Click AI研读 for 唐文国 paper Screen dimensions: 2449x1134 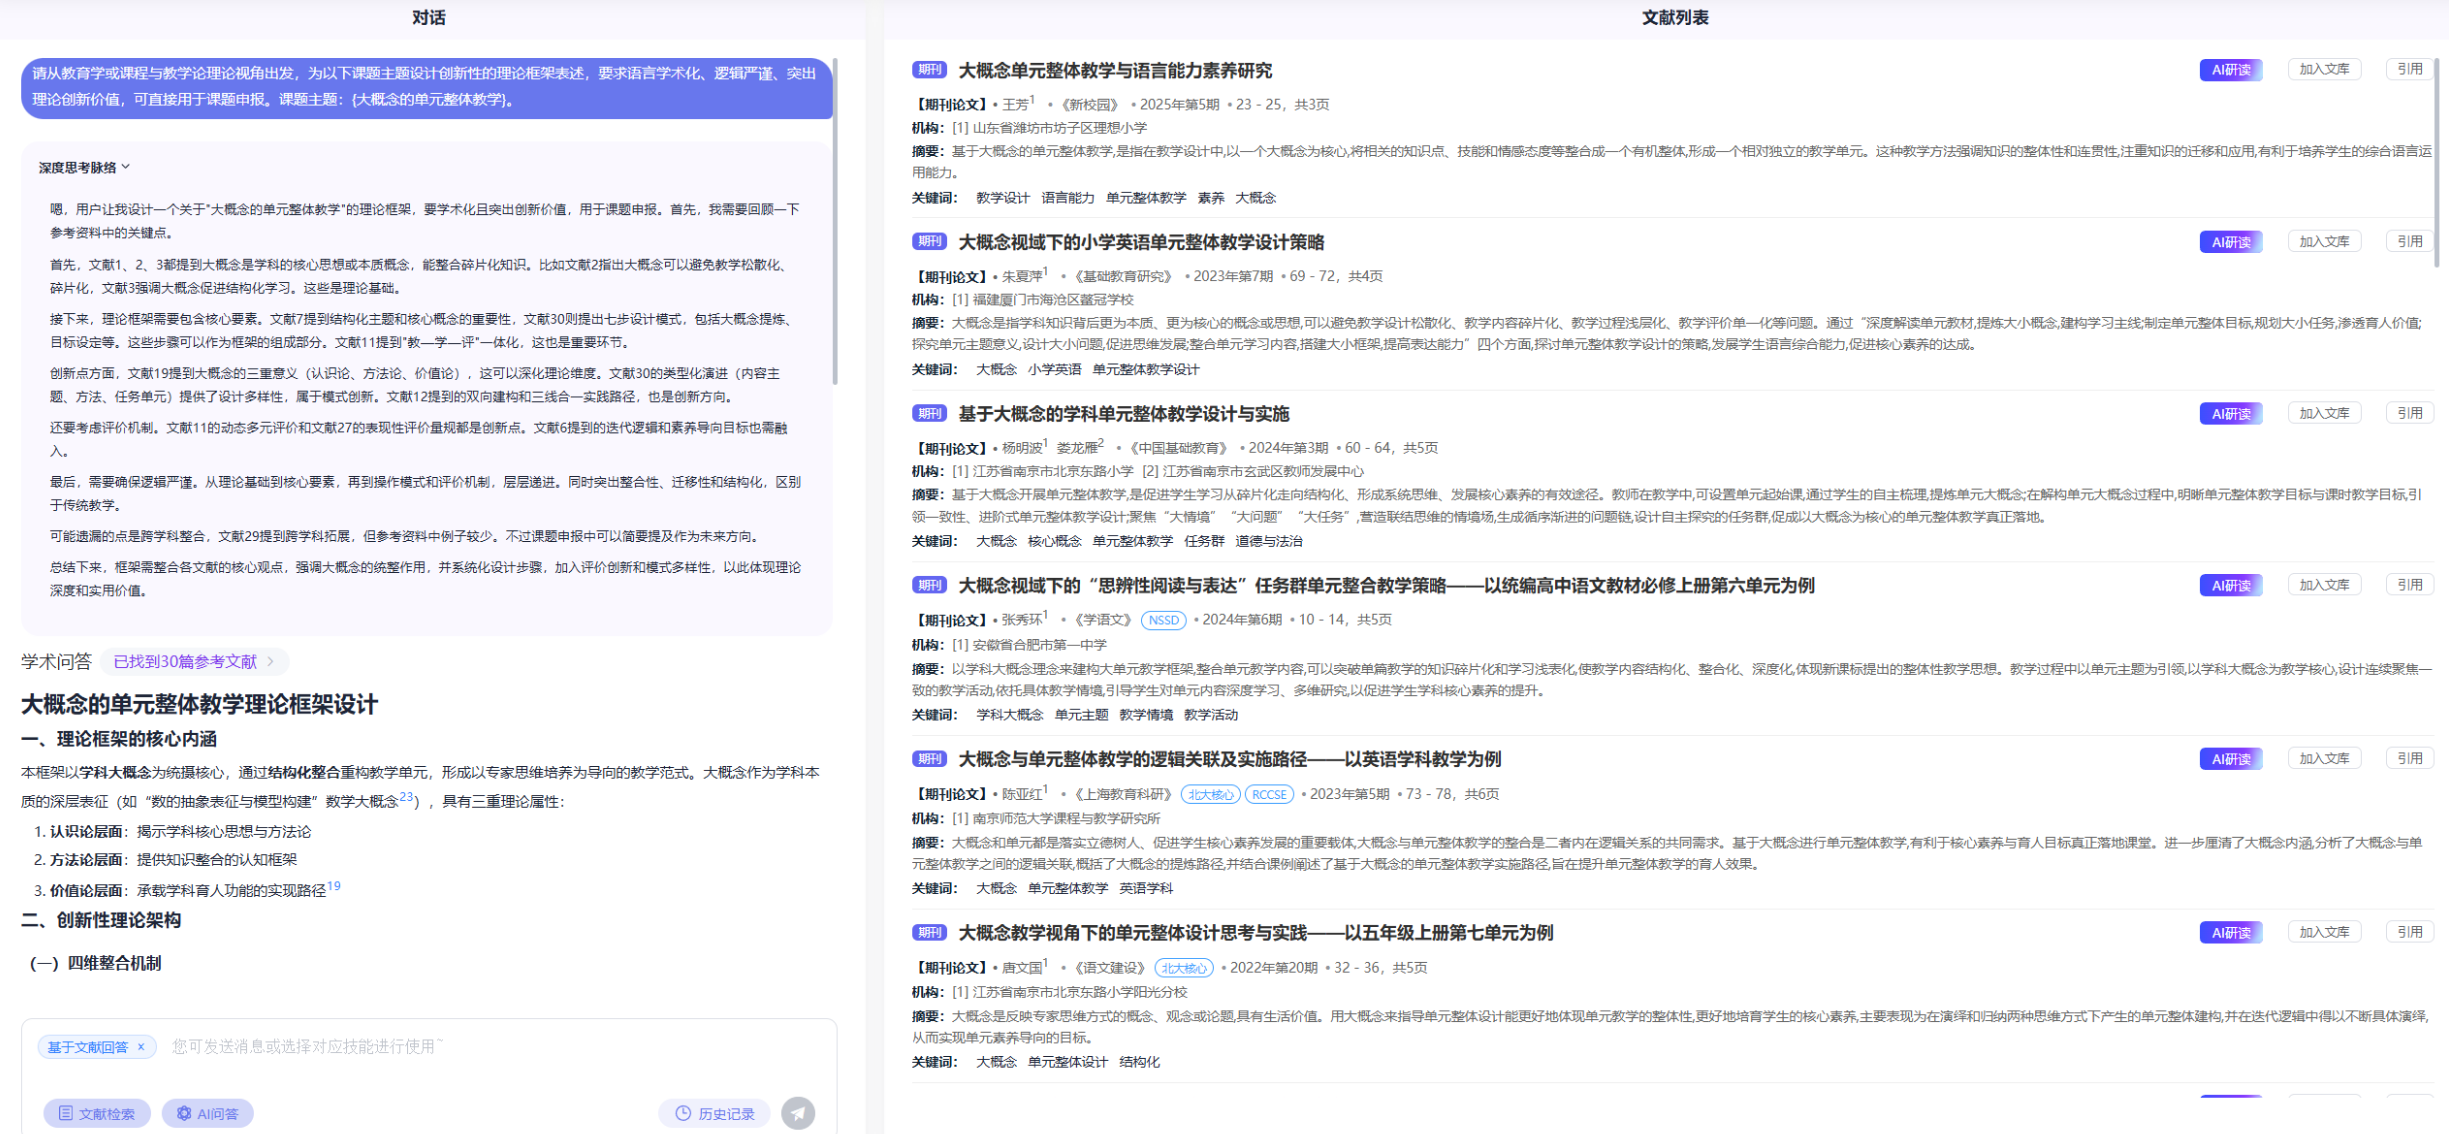[2230, 932]
